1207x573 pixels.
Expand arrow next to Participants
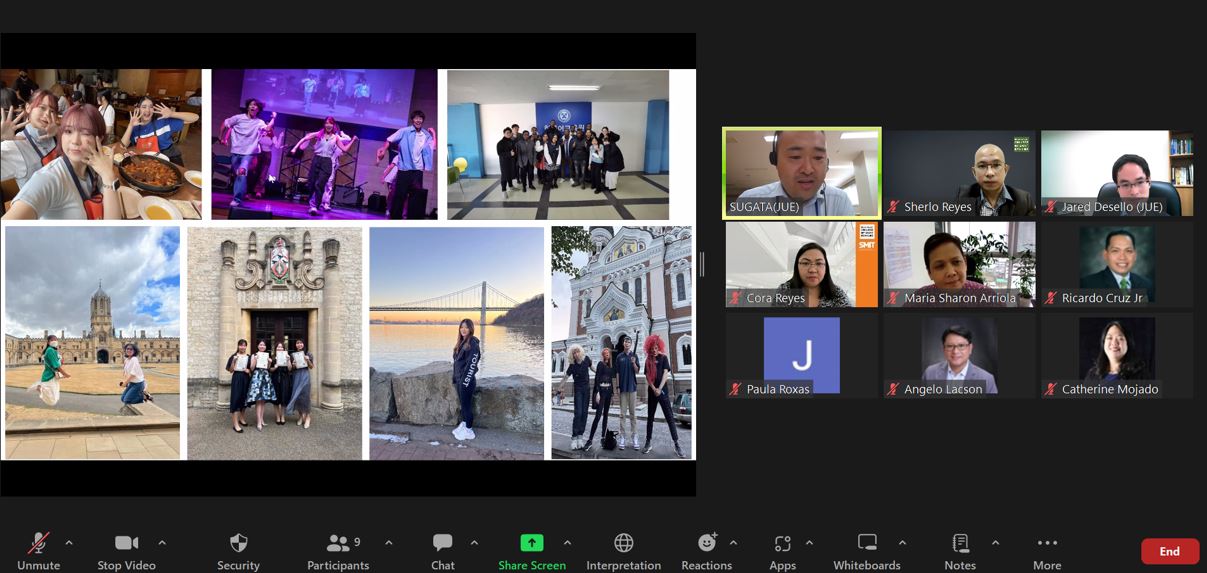pos(389,543)
